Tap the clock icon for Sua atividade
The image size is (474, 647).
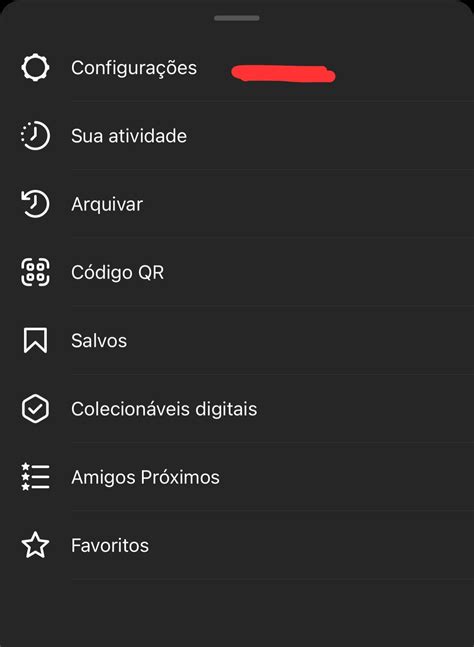click(x=35, y=135)
